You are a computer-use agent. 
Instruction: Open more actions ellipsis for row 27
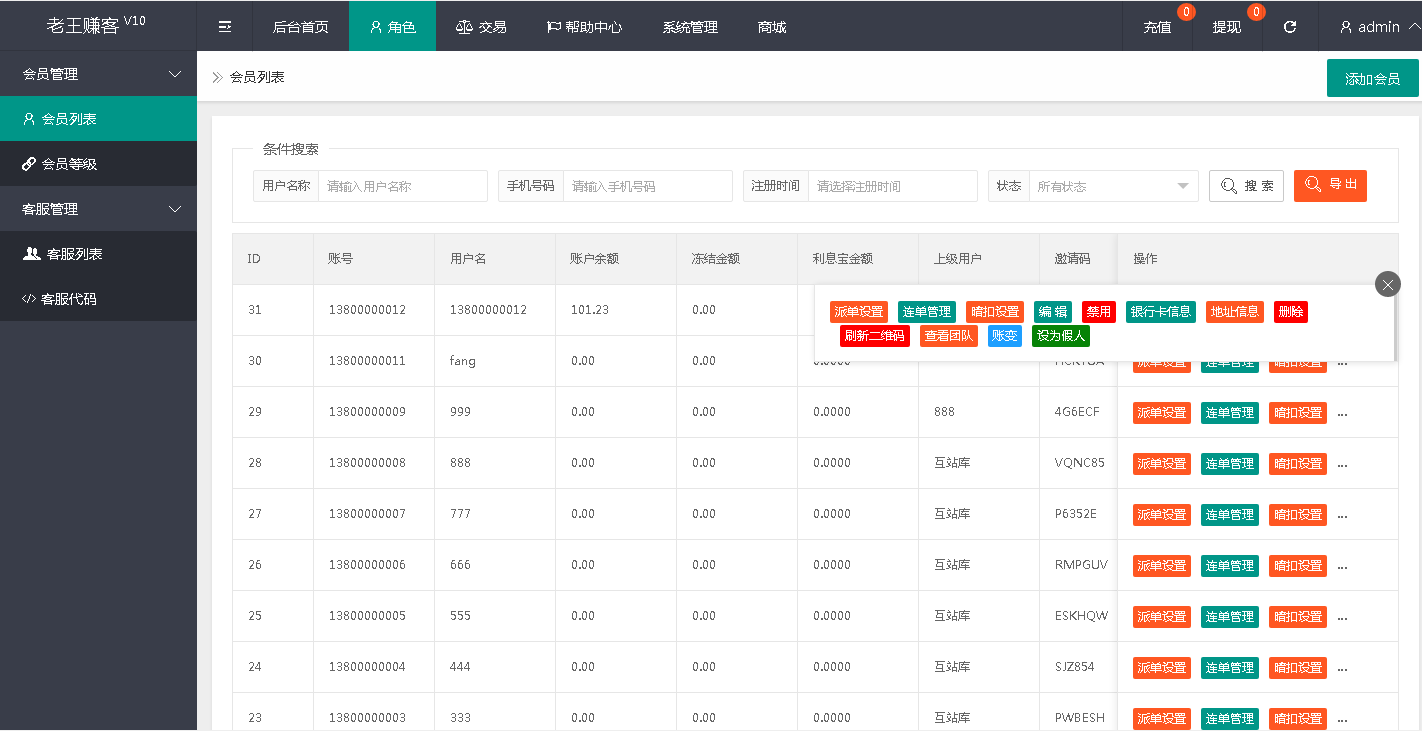[1342, 515]
